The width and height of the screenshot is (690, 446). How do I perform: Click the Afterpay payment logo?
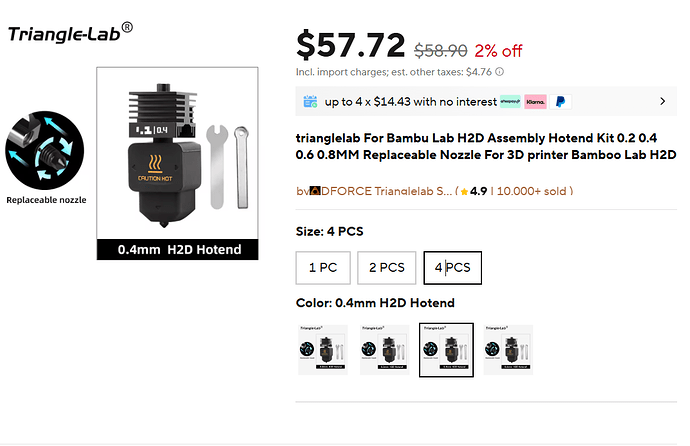coord(510,102)
